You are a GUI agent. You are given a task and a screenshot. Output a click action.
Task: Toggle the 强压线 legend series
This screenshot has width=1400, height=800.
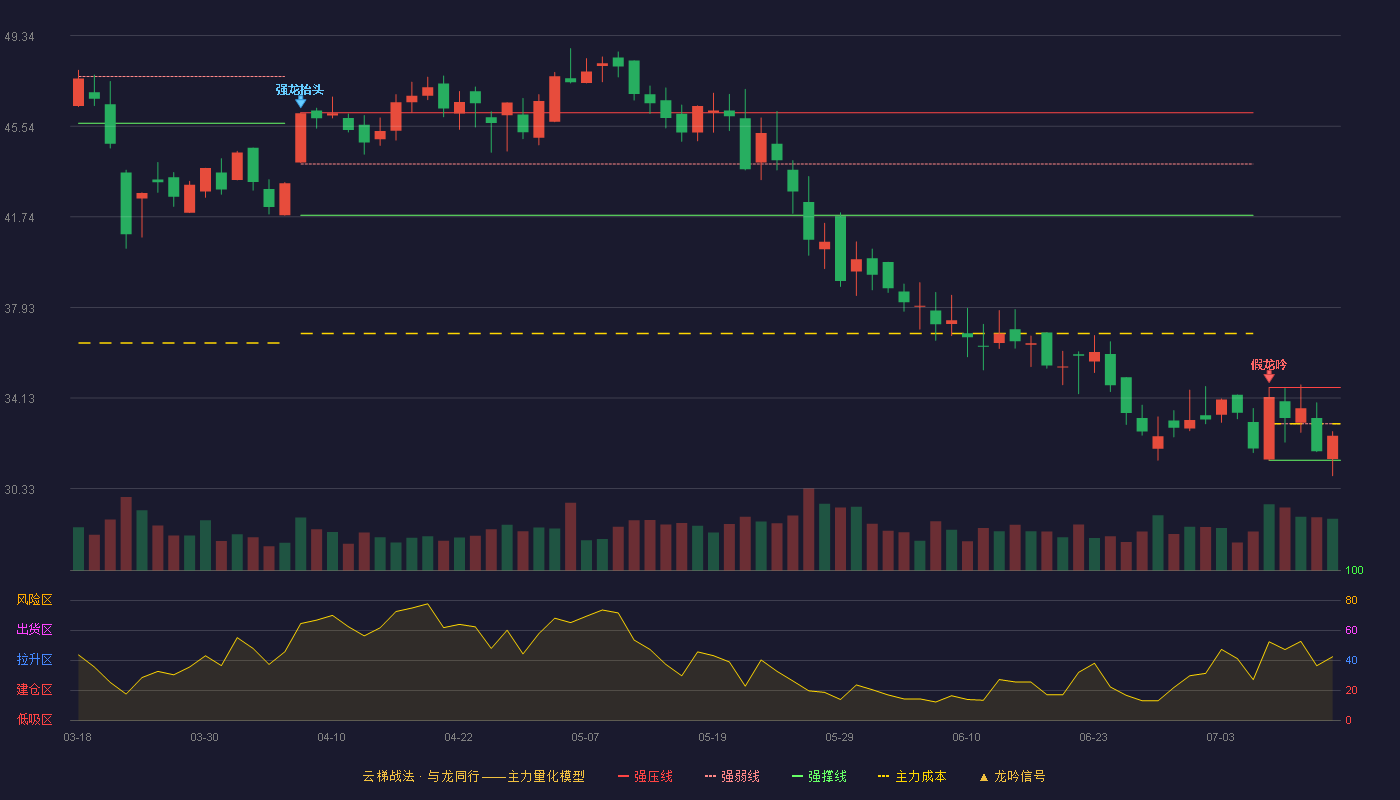[645, 776]
